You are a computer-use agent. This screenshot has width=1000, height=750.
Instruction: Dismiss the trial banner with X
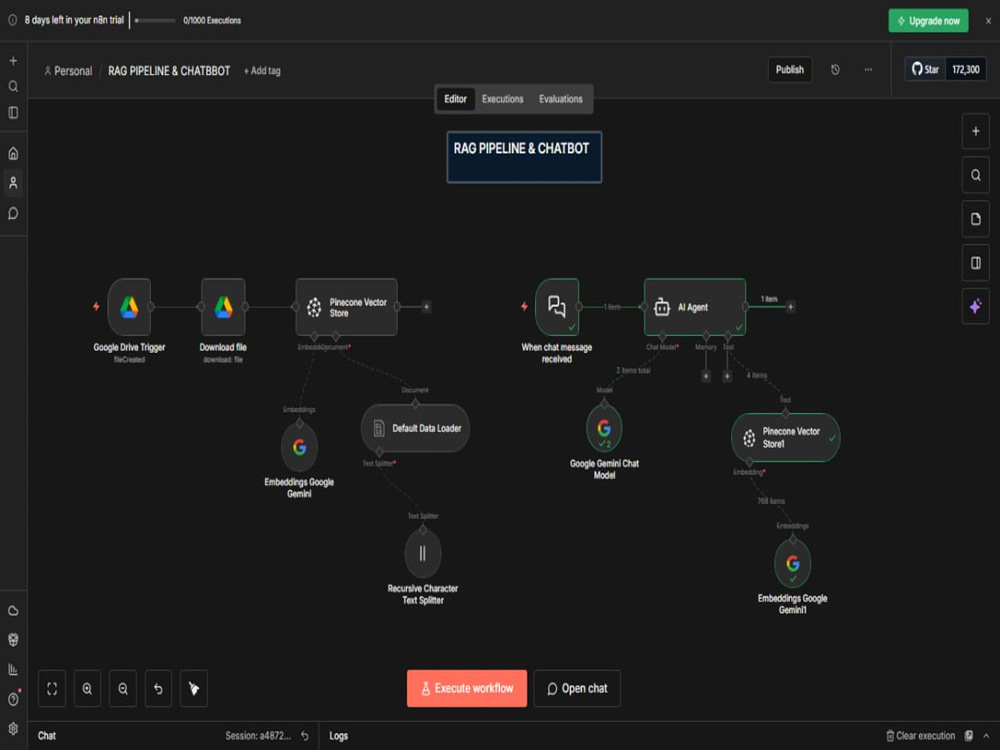click(989, 20)
